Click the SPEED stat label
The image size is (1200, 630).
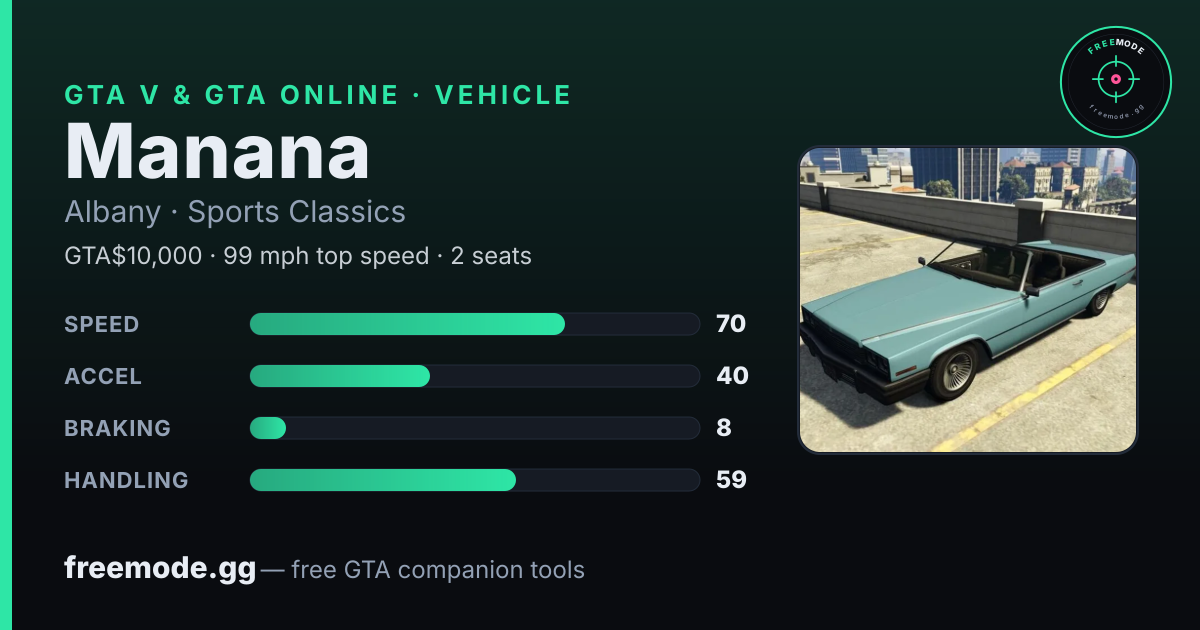click(102, 324)
